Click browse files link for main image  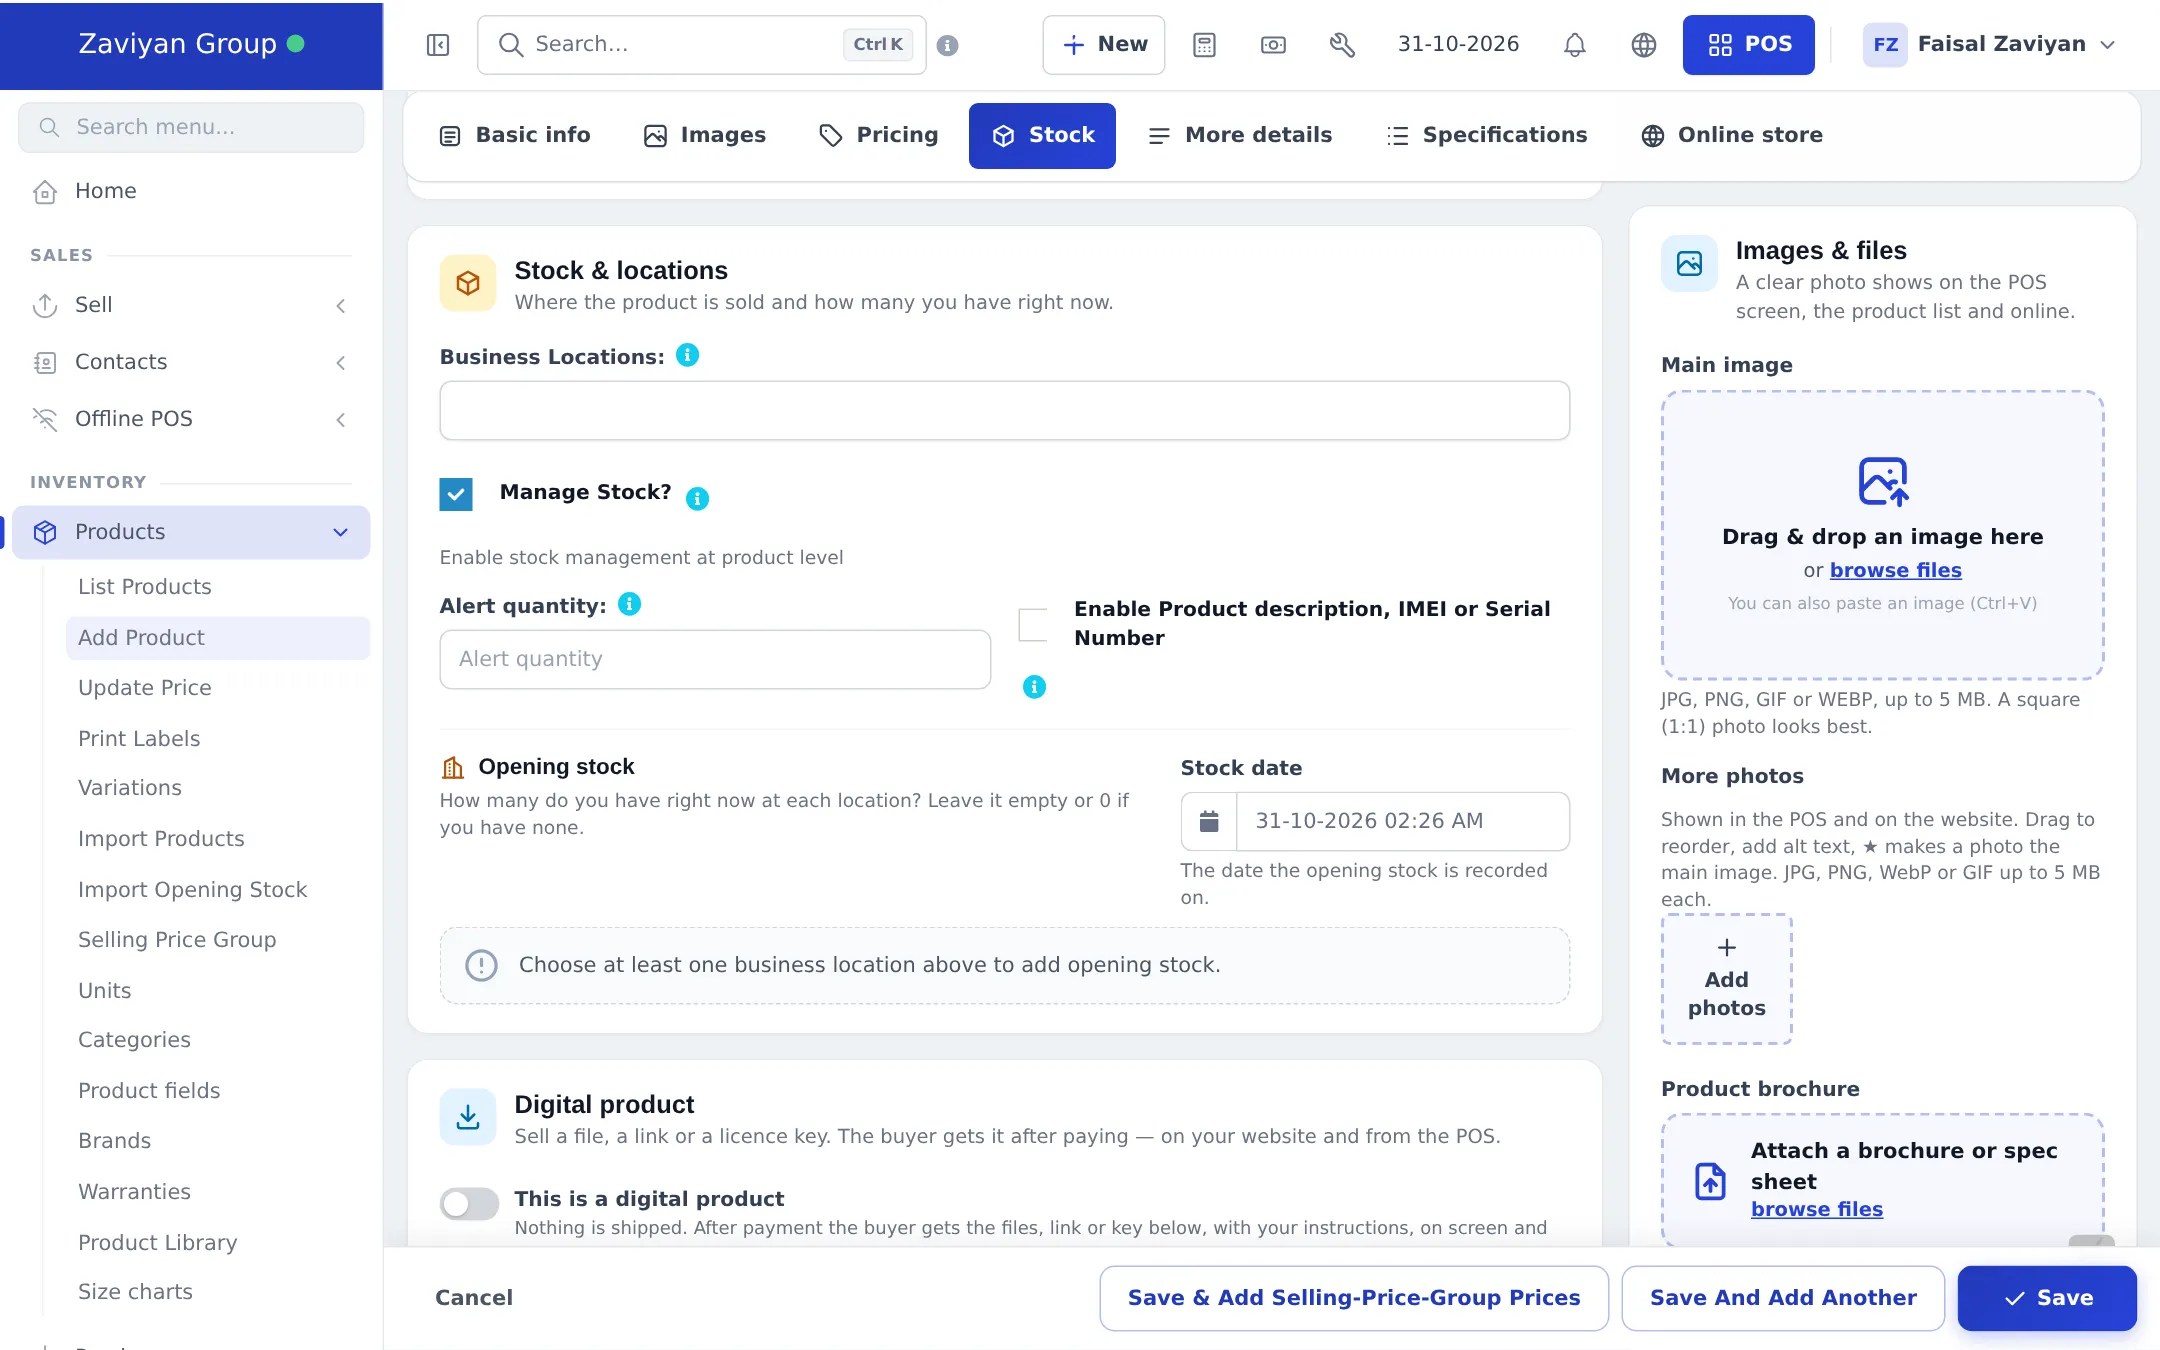(x=1895, y=570)
